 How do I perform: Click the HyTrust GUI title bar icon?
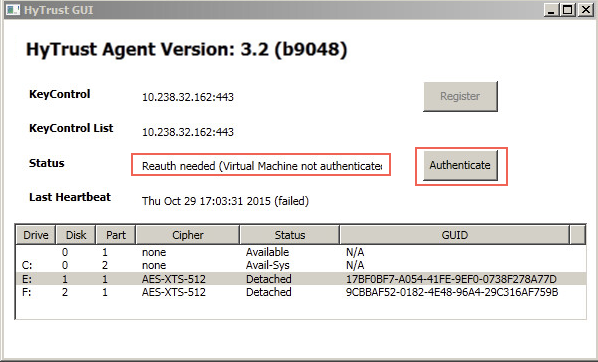click(13, 10)
